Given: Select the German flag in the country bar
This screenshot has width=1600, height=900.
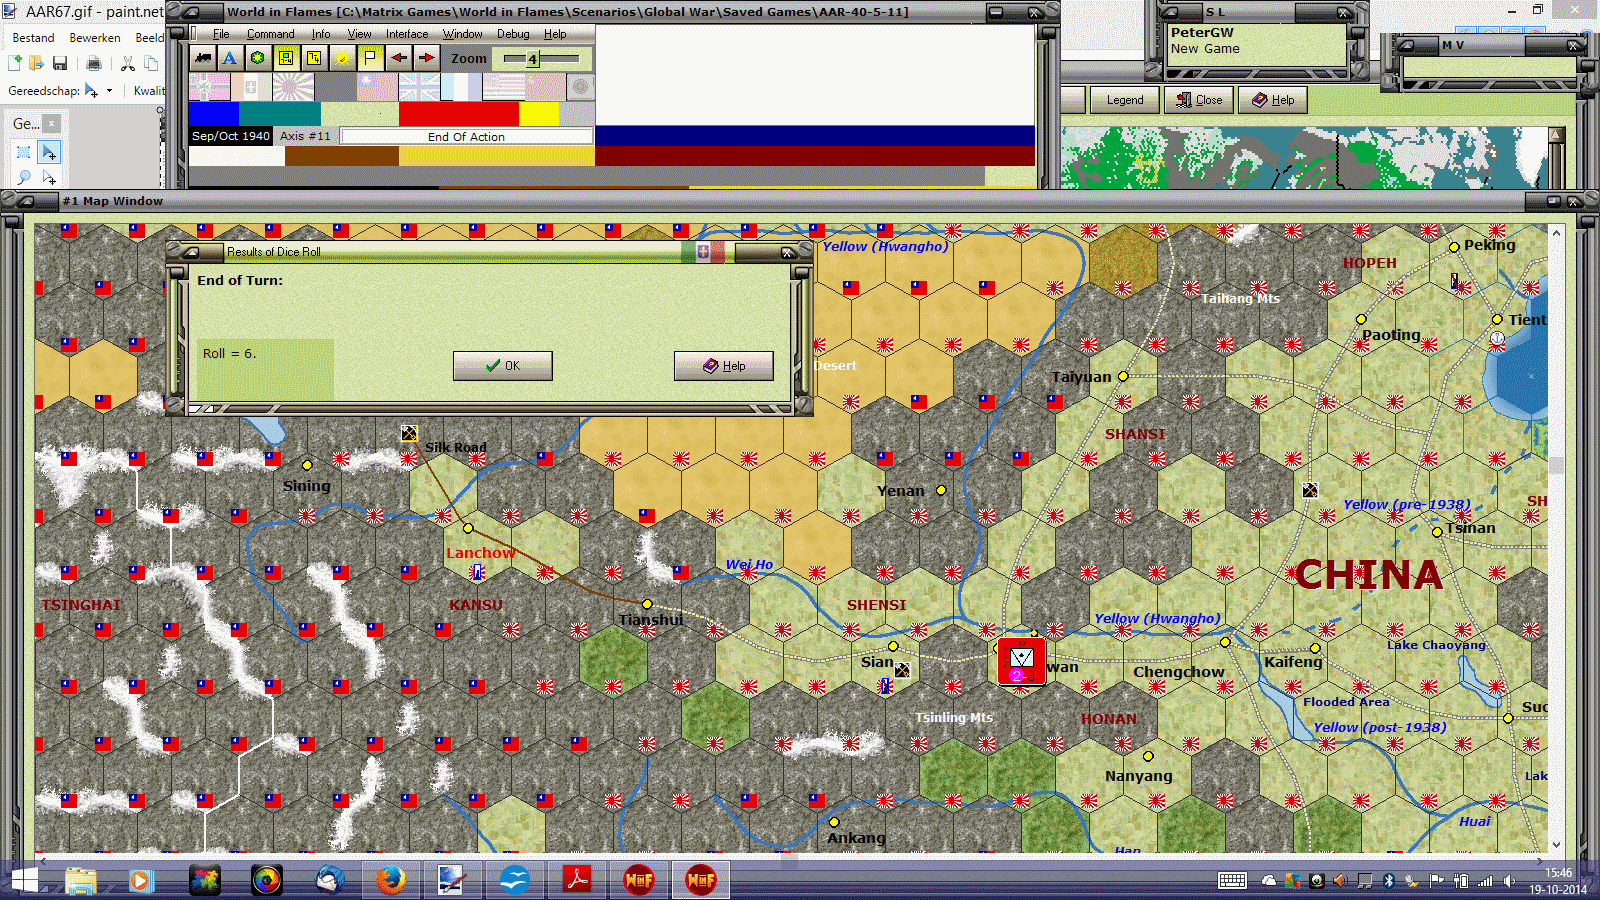Looking at the screenshot, I should point(209,88).
